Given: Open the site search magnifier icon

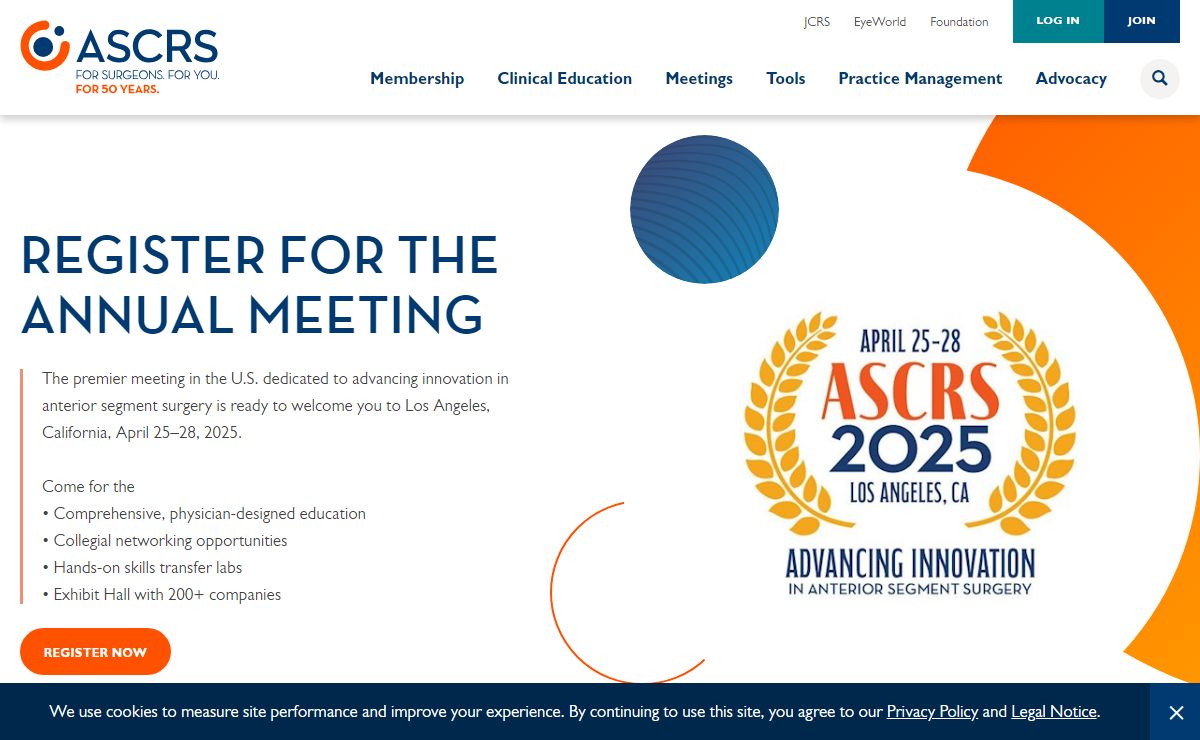Looking at the screenshot, I should [x=1160, y=79].
